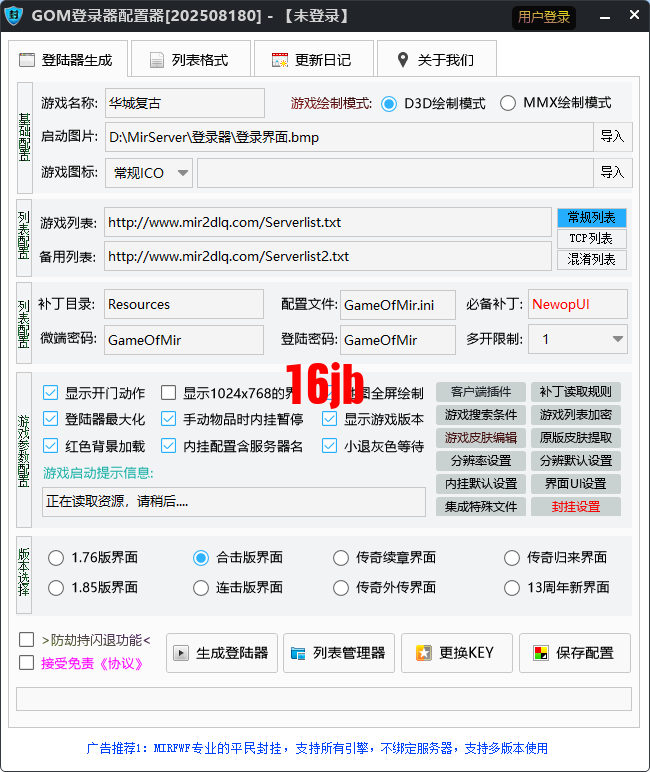
Task: Click 导入 button next to 启动图片
Action: click(613, 136)
